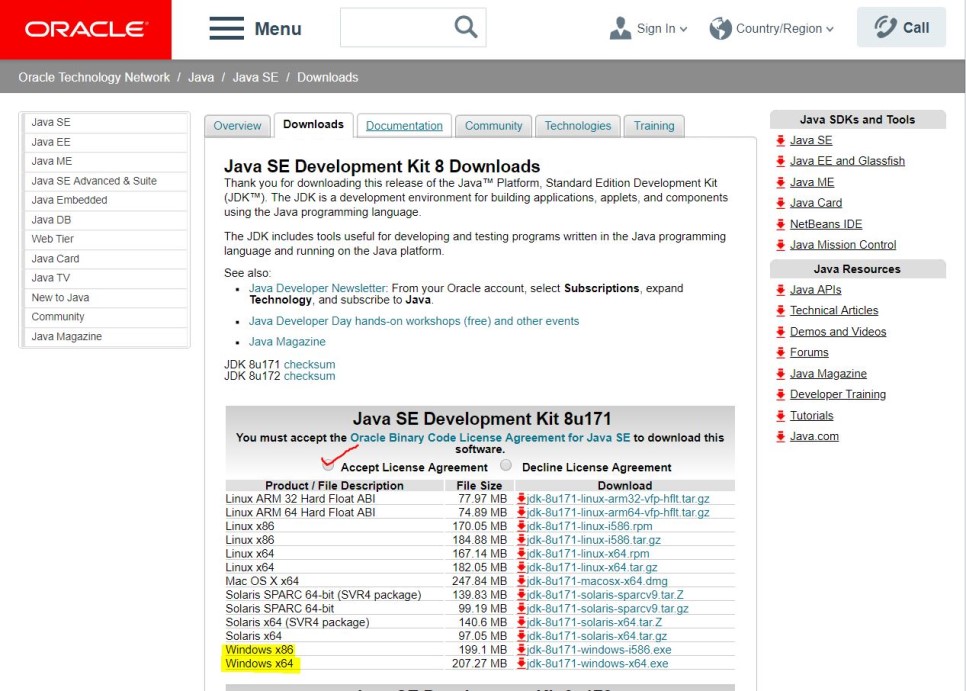The height and width of the screenshot is (691, 966).
Task: Expand the Country/Region dropdown chevron
Action: (x=830, y=29)
